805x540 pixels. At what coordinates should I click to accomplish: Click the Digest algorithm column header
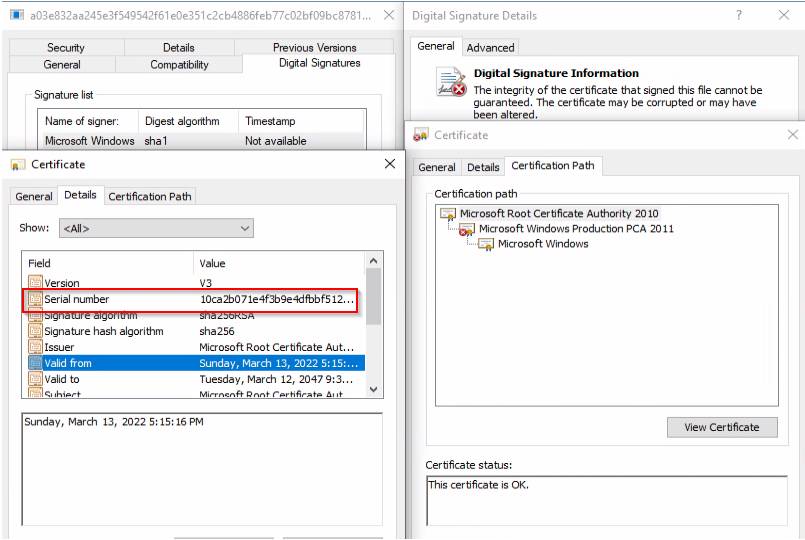pos(188,121)
